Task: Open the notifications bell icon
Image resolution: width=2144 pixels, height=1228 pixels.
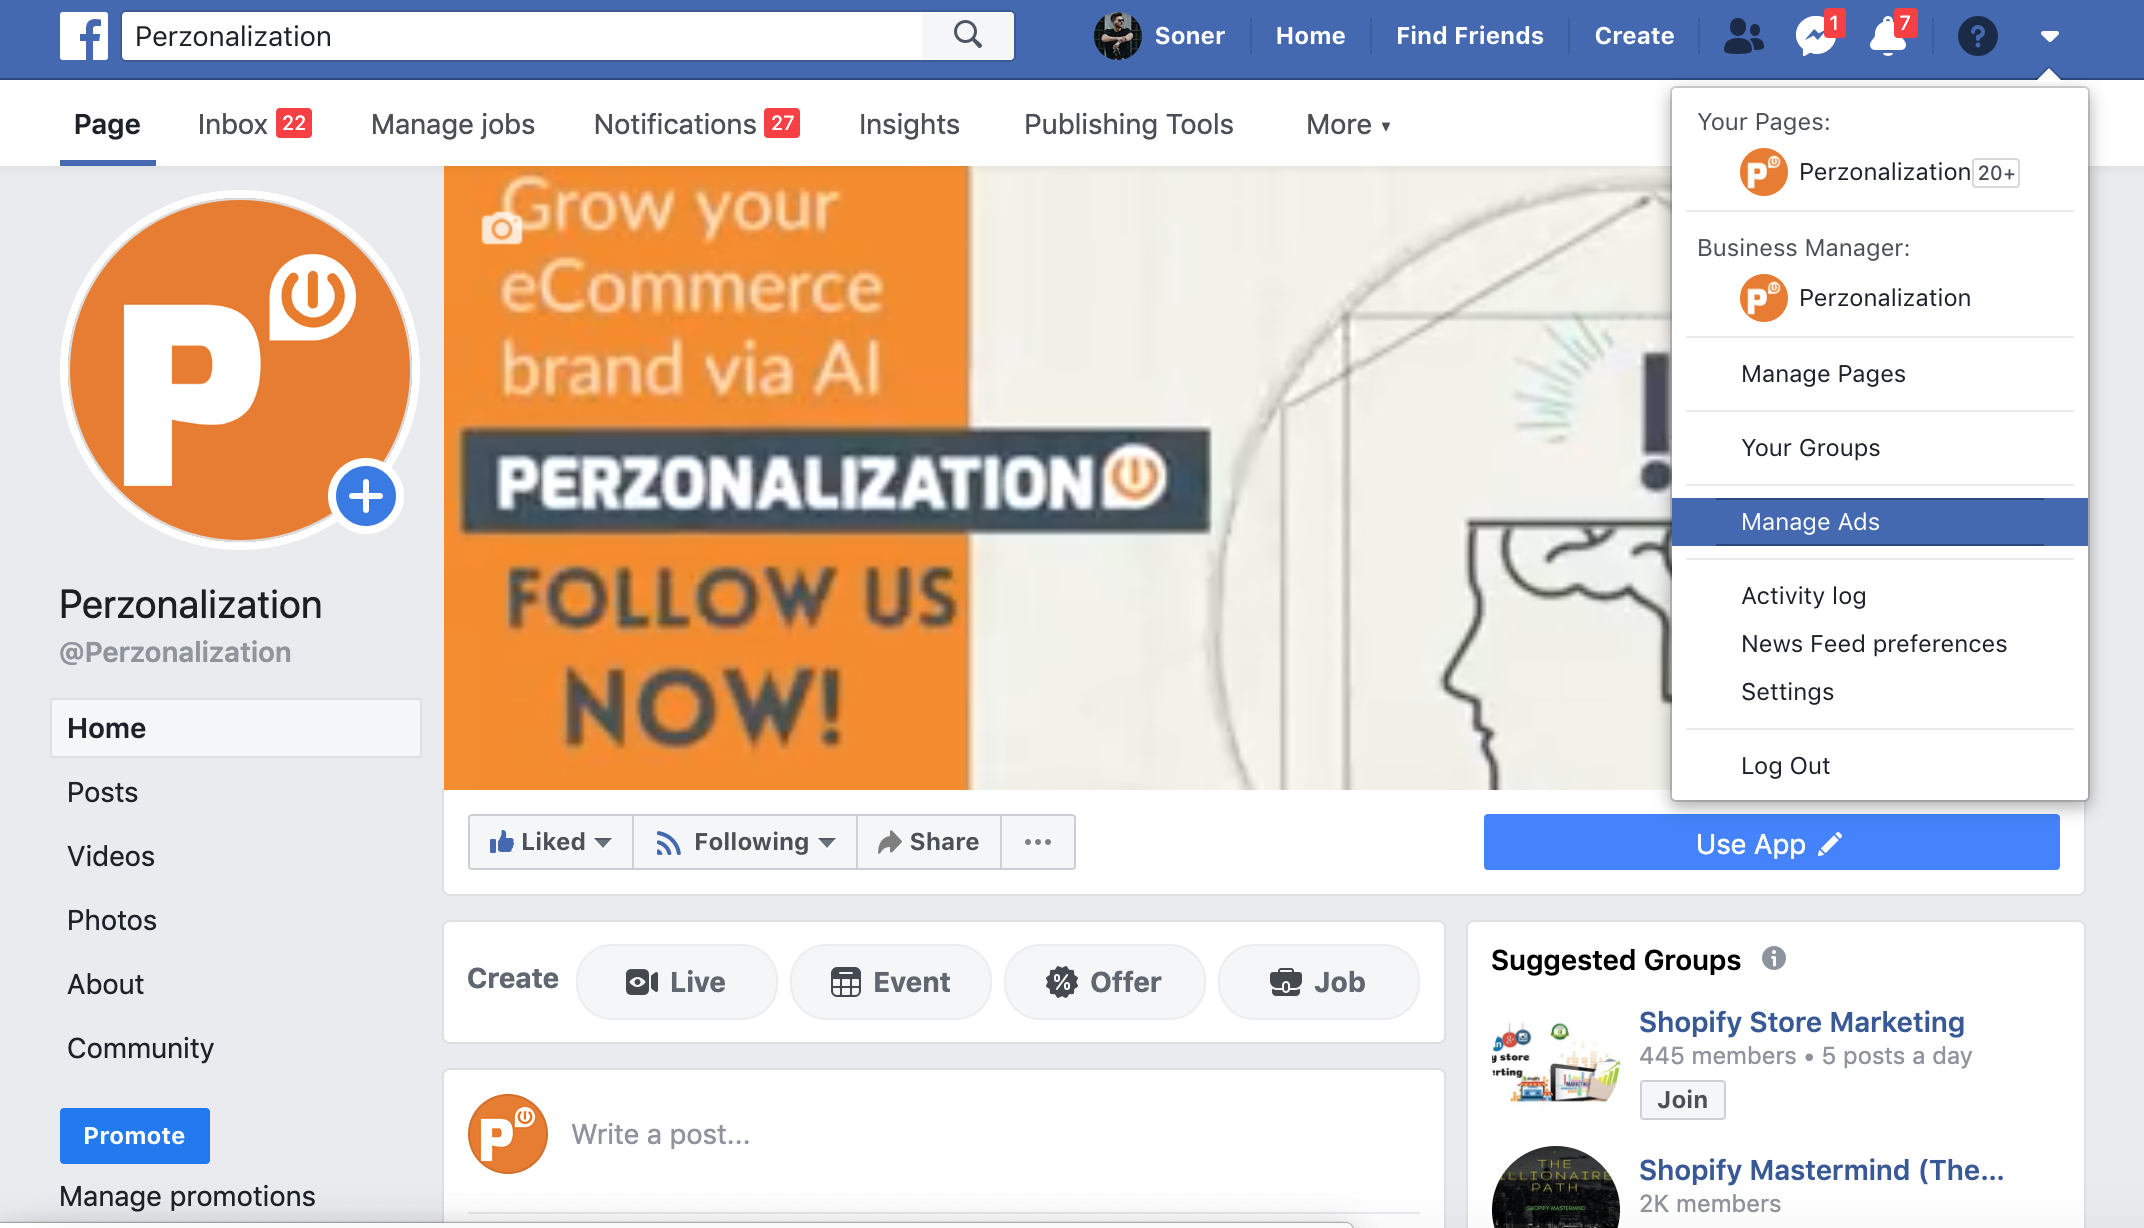Action: (1889, 36)
